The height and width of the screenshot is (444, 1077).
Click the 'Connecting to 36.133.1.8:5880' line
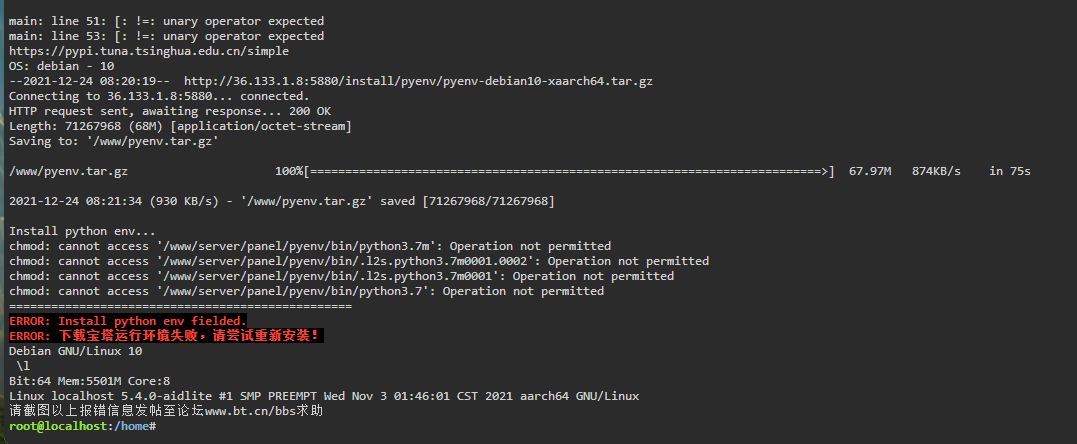click(159, 96)
